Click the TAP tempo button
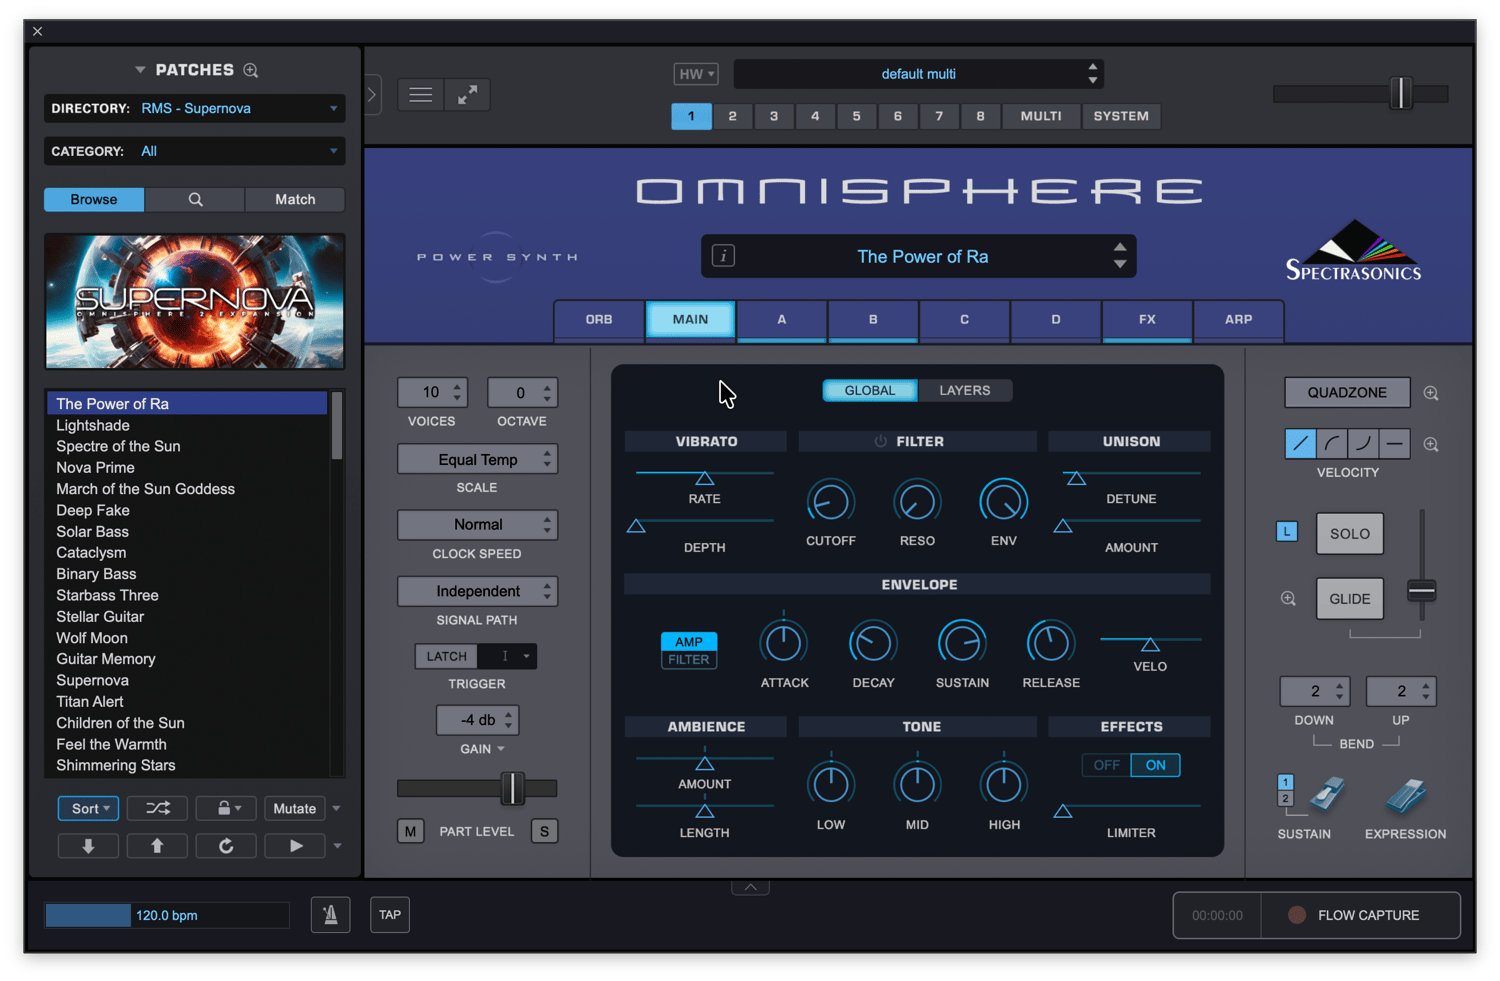Viewport: 1500px width, 981px height. coord(390,915)
